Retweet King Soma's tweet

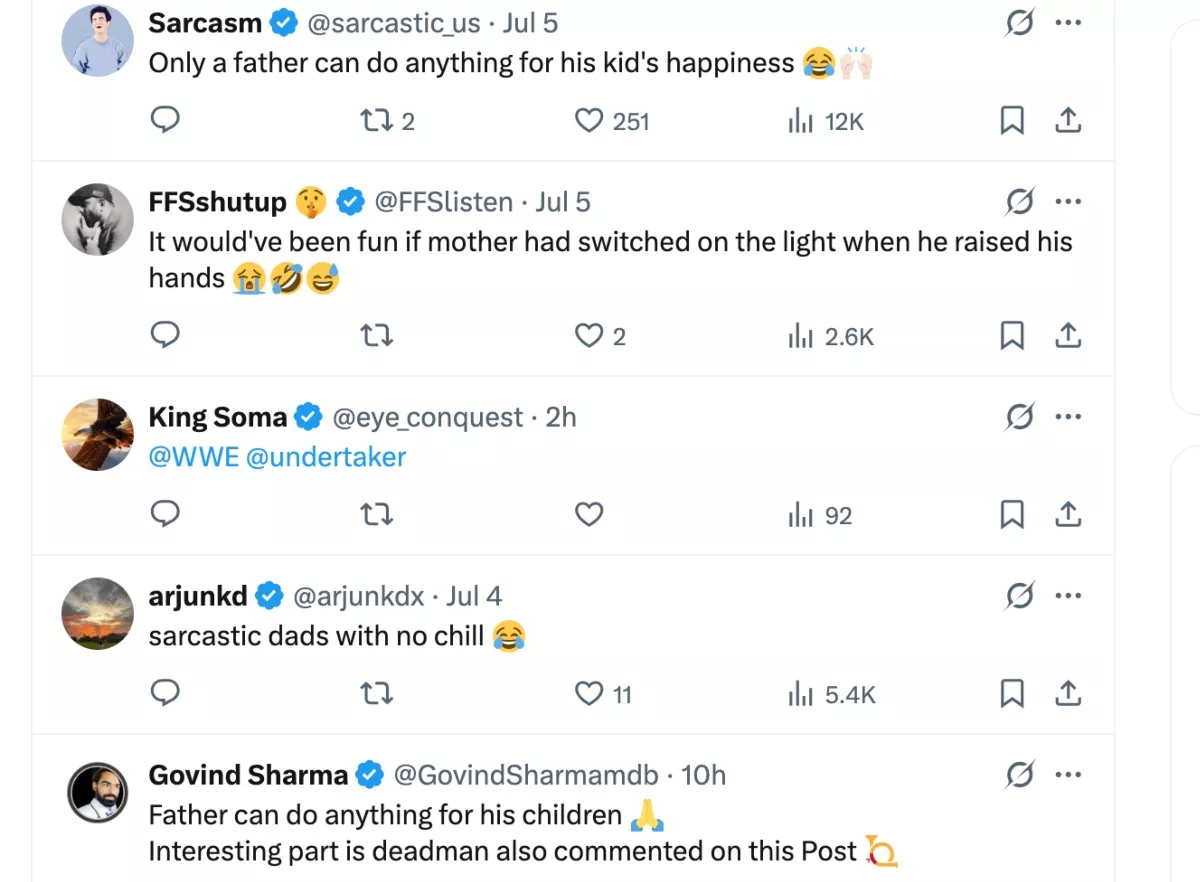(x=376, y=515)
